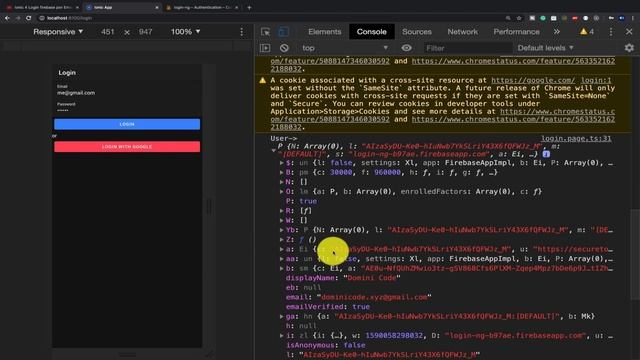
Task: Open the https://google.com/ link
Action: [533, 80]
